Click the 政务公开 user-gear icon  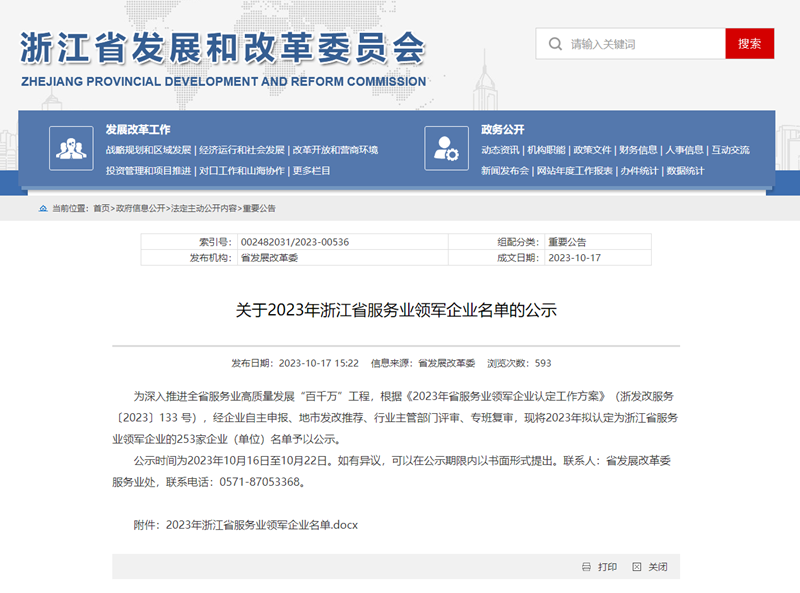446,149
